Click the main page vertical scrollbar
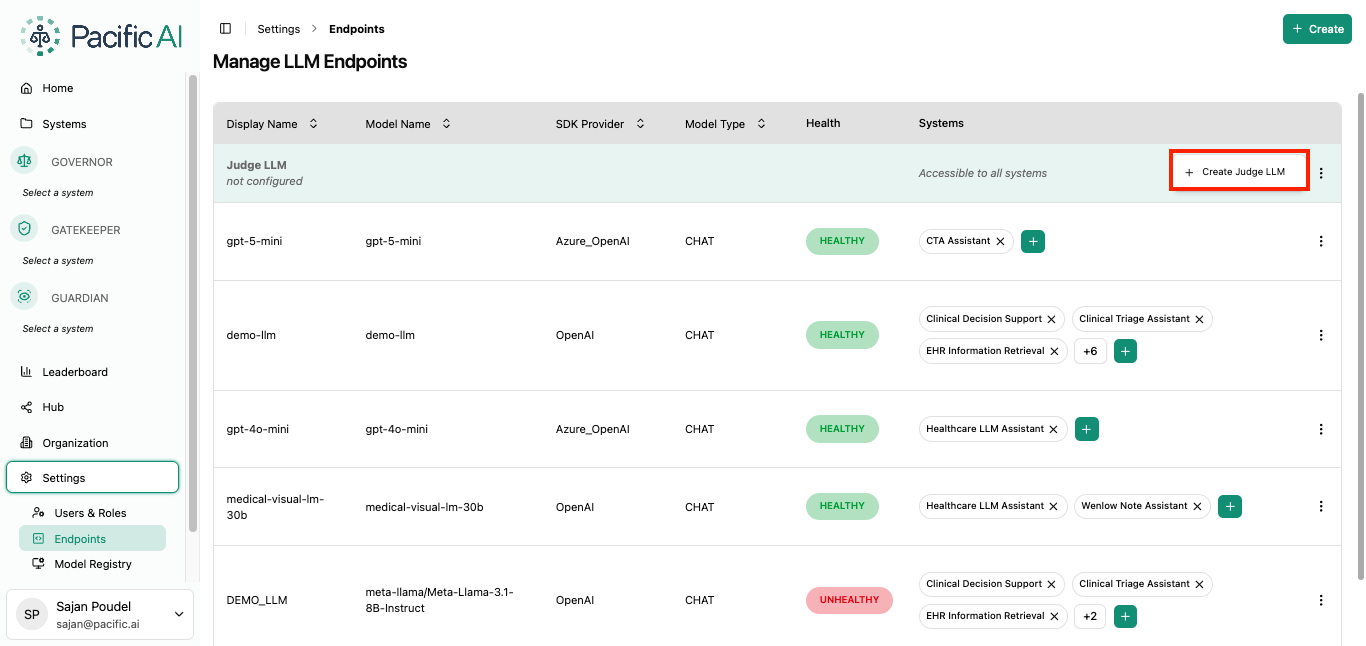The width and height of the screenshot is (1366, 646). [x=1360, y=336]
